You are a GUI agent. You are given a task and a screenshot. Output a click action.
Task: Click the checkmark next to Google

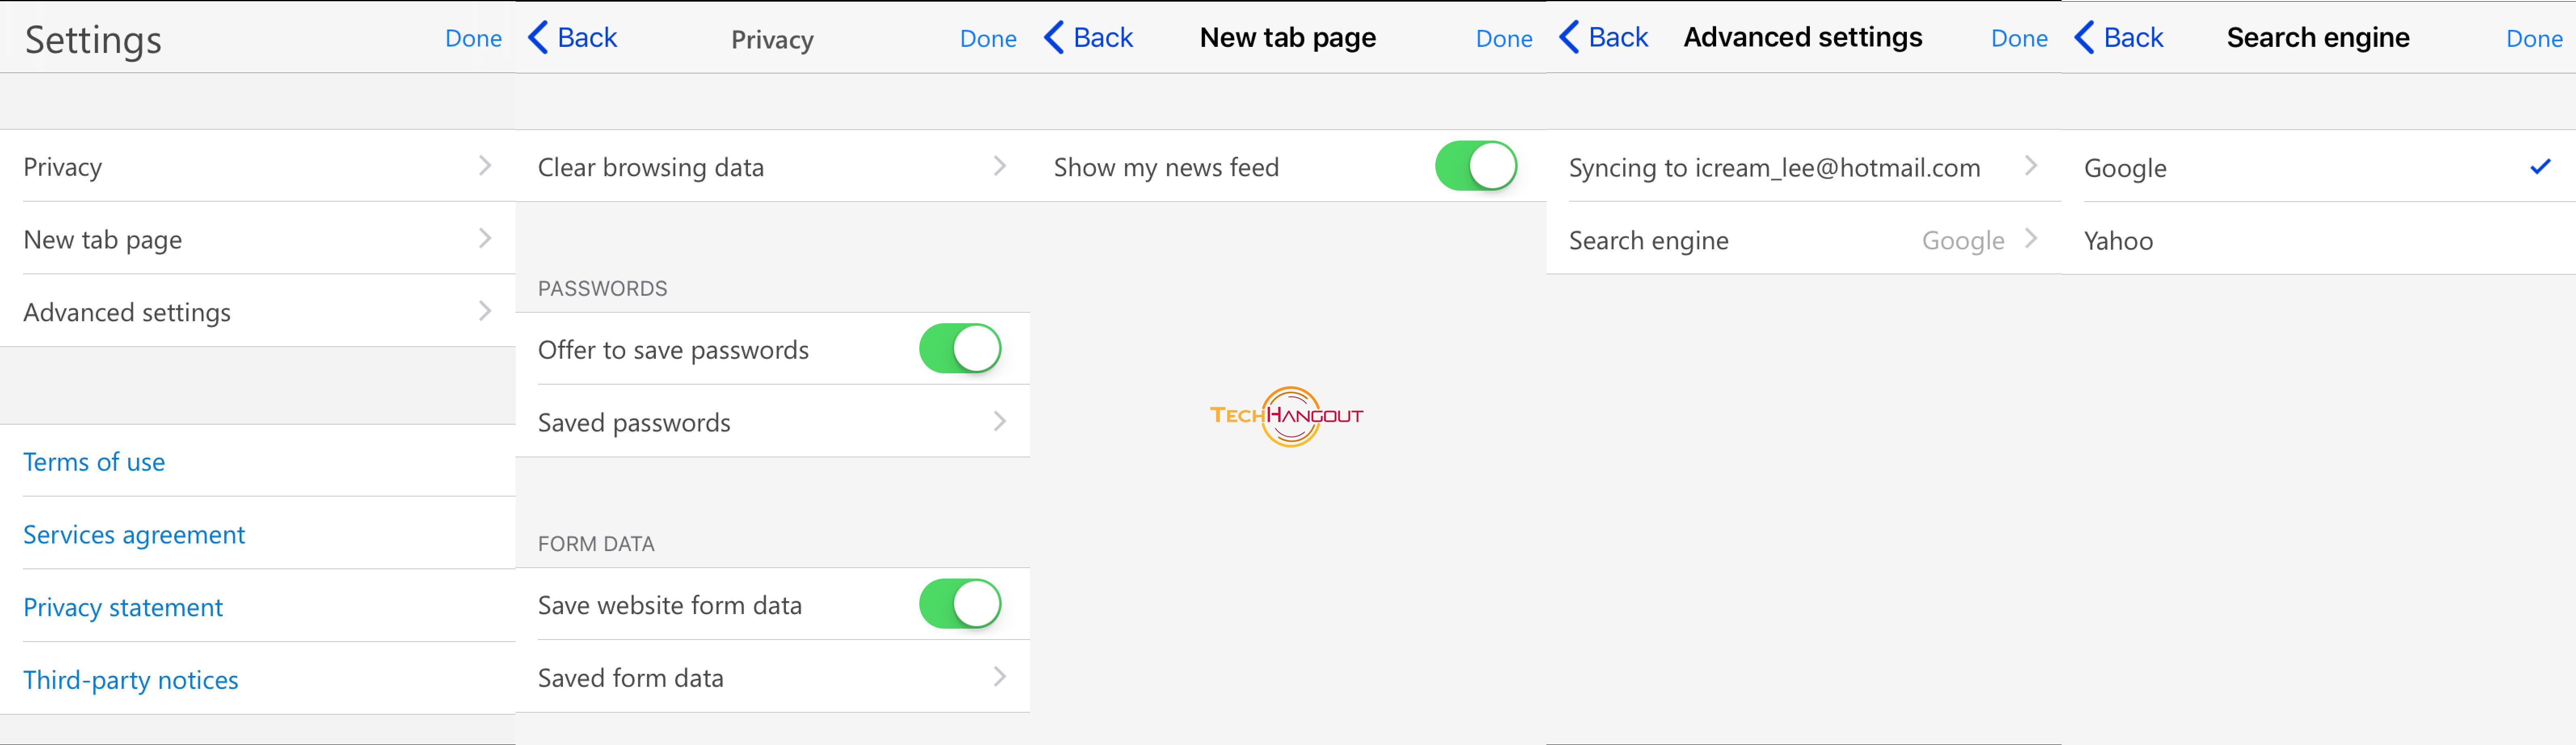pos(2540,167)
